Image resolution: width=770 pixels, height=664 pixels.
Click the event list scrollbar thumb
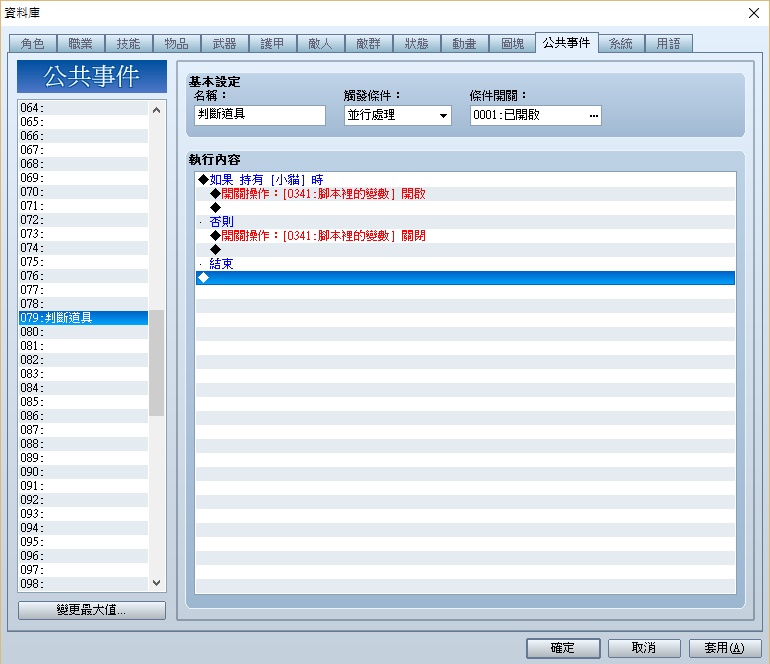[x=157, y=363]
